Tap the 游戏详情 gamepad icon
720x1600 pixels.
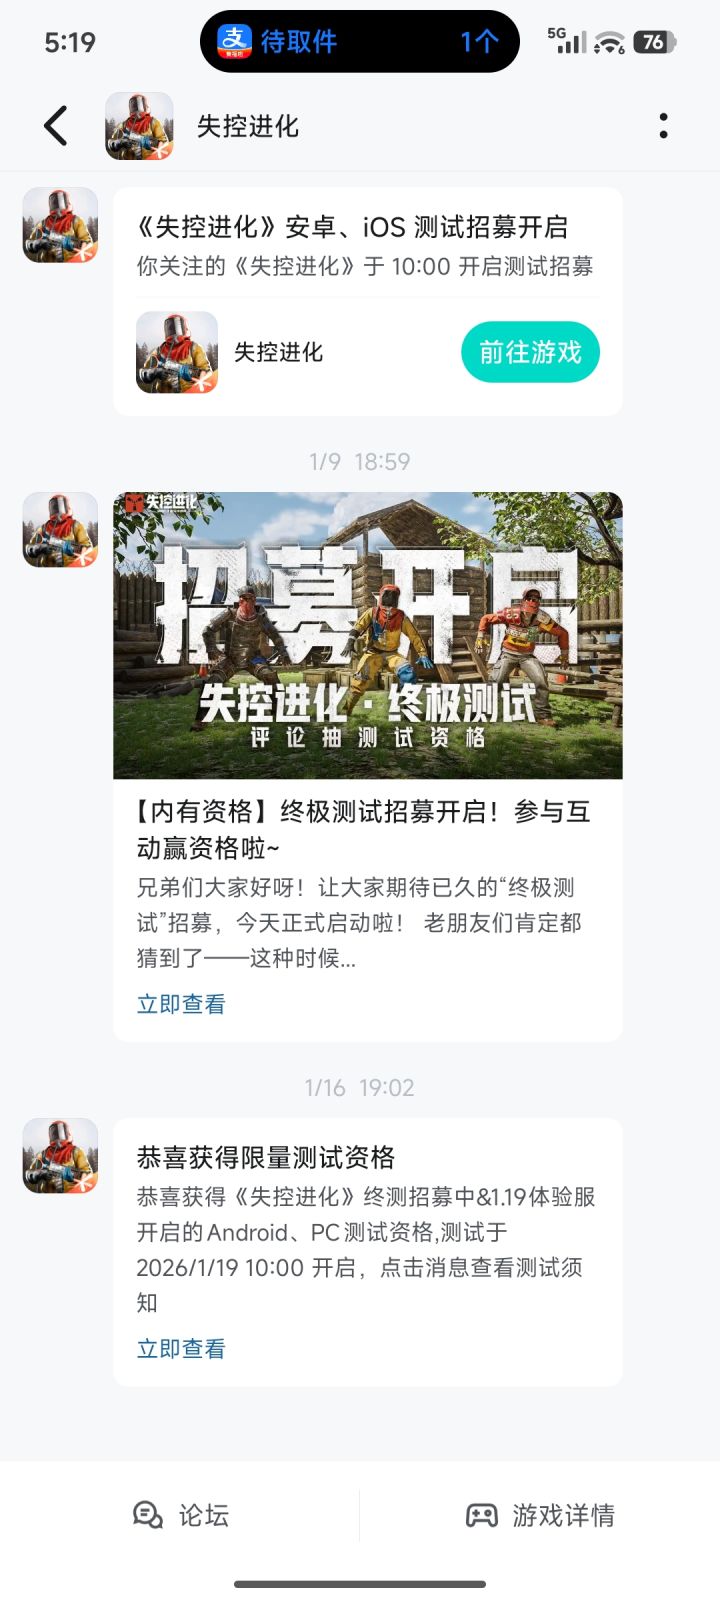click(x=481, y=1515)
